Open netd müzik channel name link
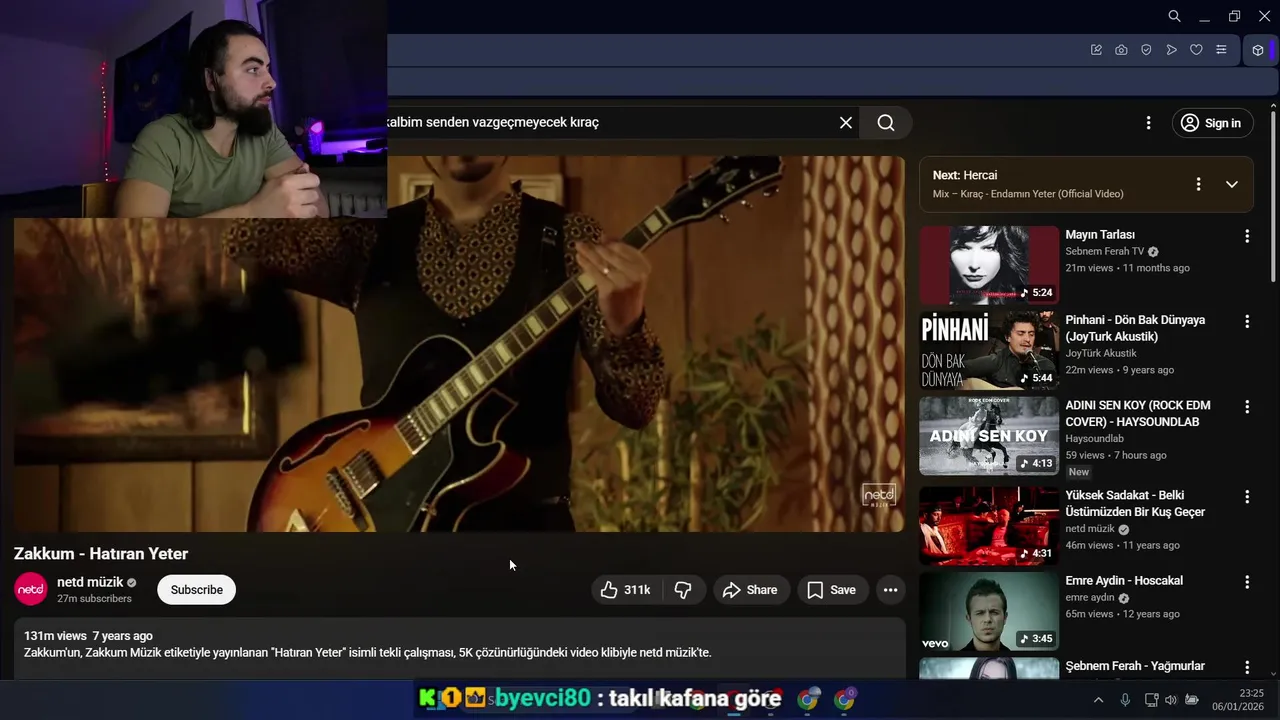The height and width of the screenshot is (720, 1280). [x=90, y=582]
